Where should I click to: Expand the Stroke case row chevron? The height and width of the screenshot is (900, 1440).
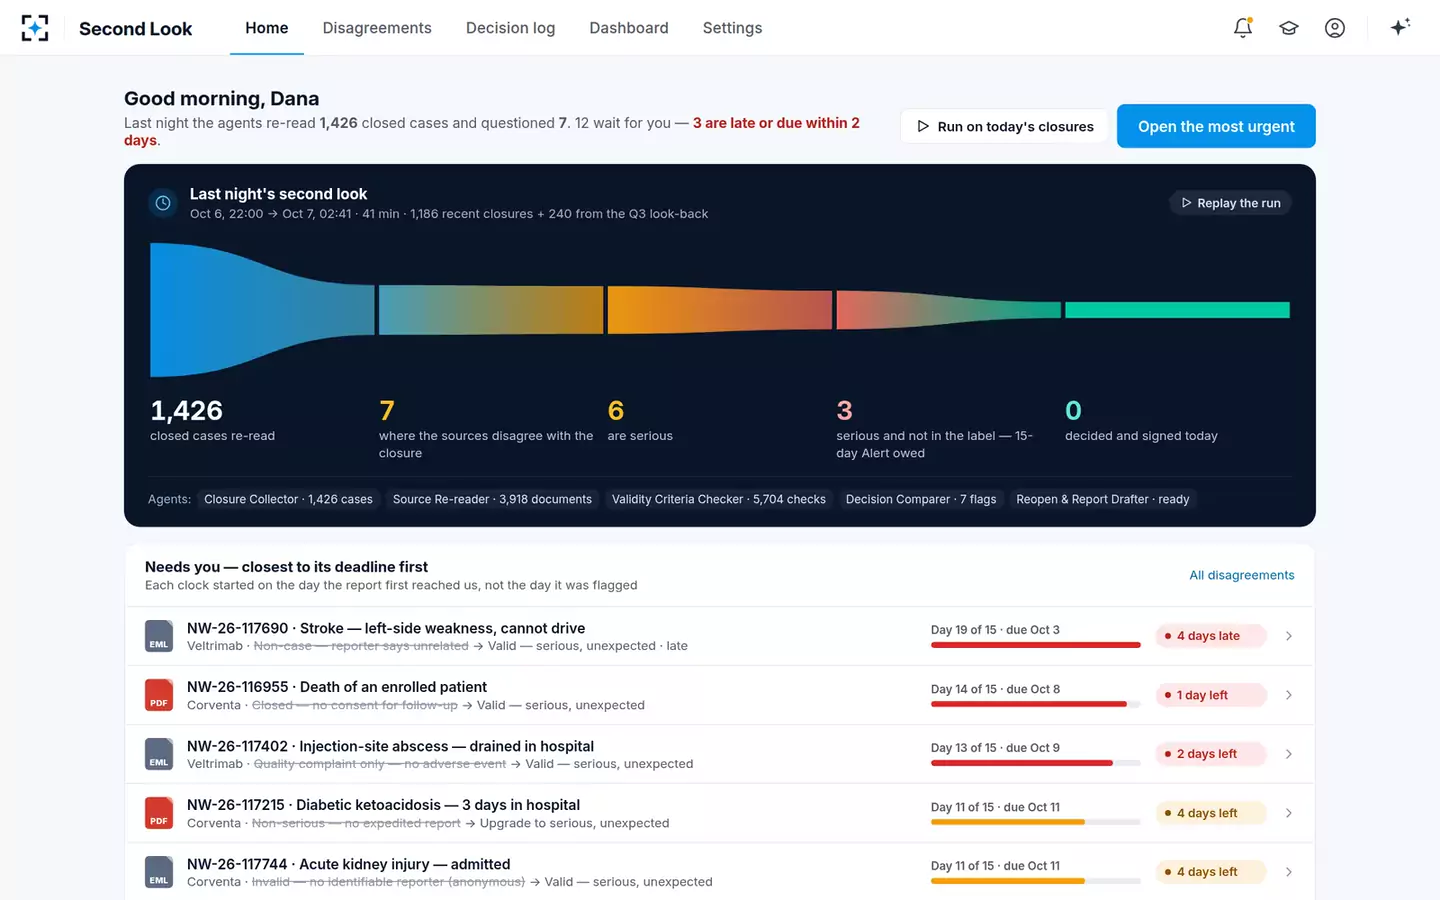click(x=1289, y=636)
